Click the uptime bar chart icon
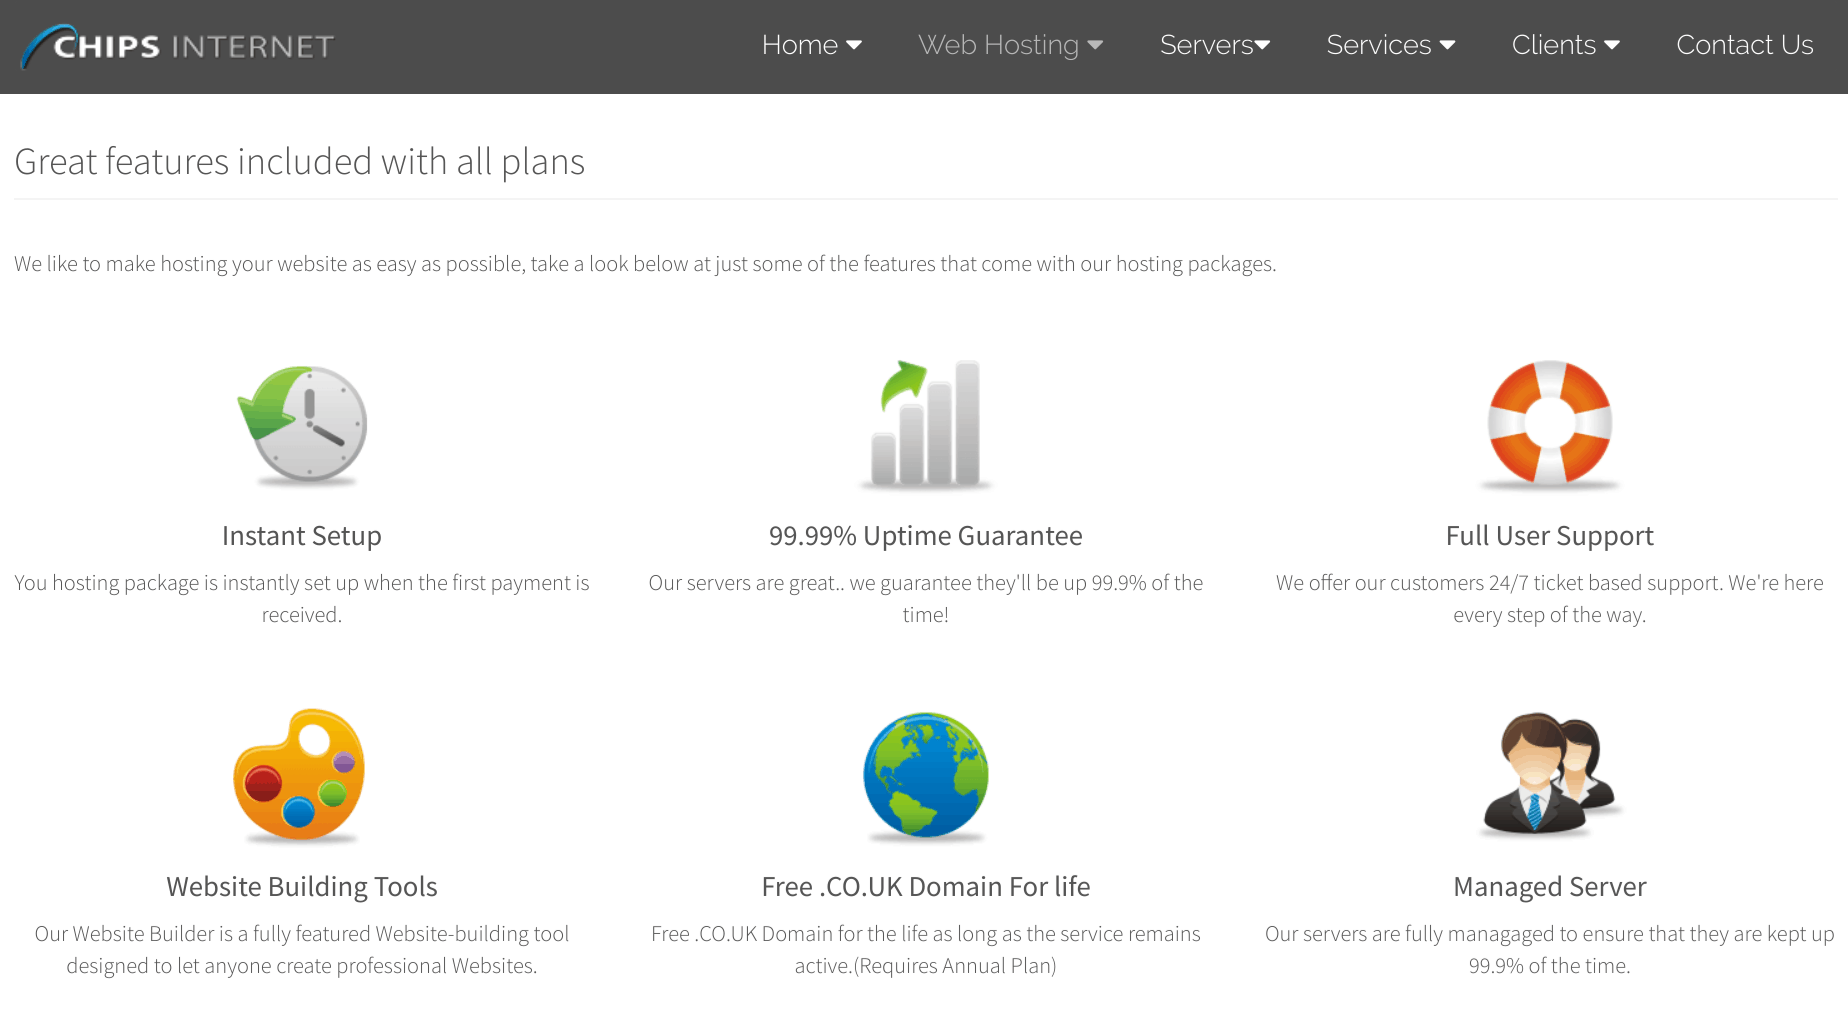This screenshot has width=1848, height=1009. (926, 425)
